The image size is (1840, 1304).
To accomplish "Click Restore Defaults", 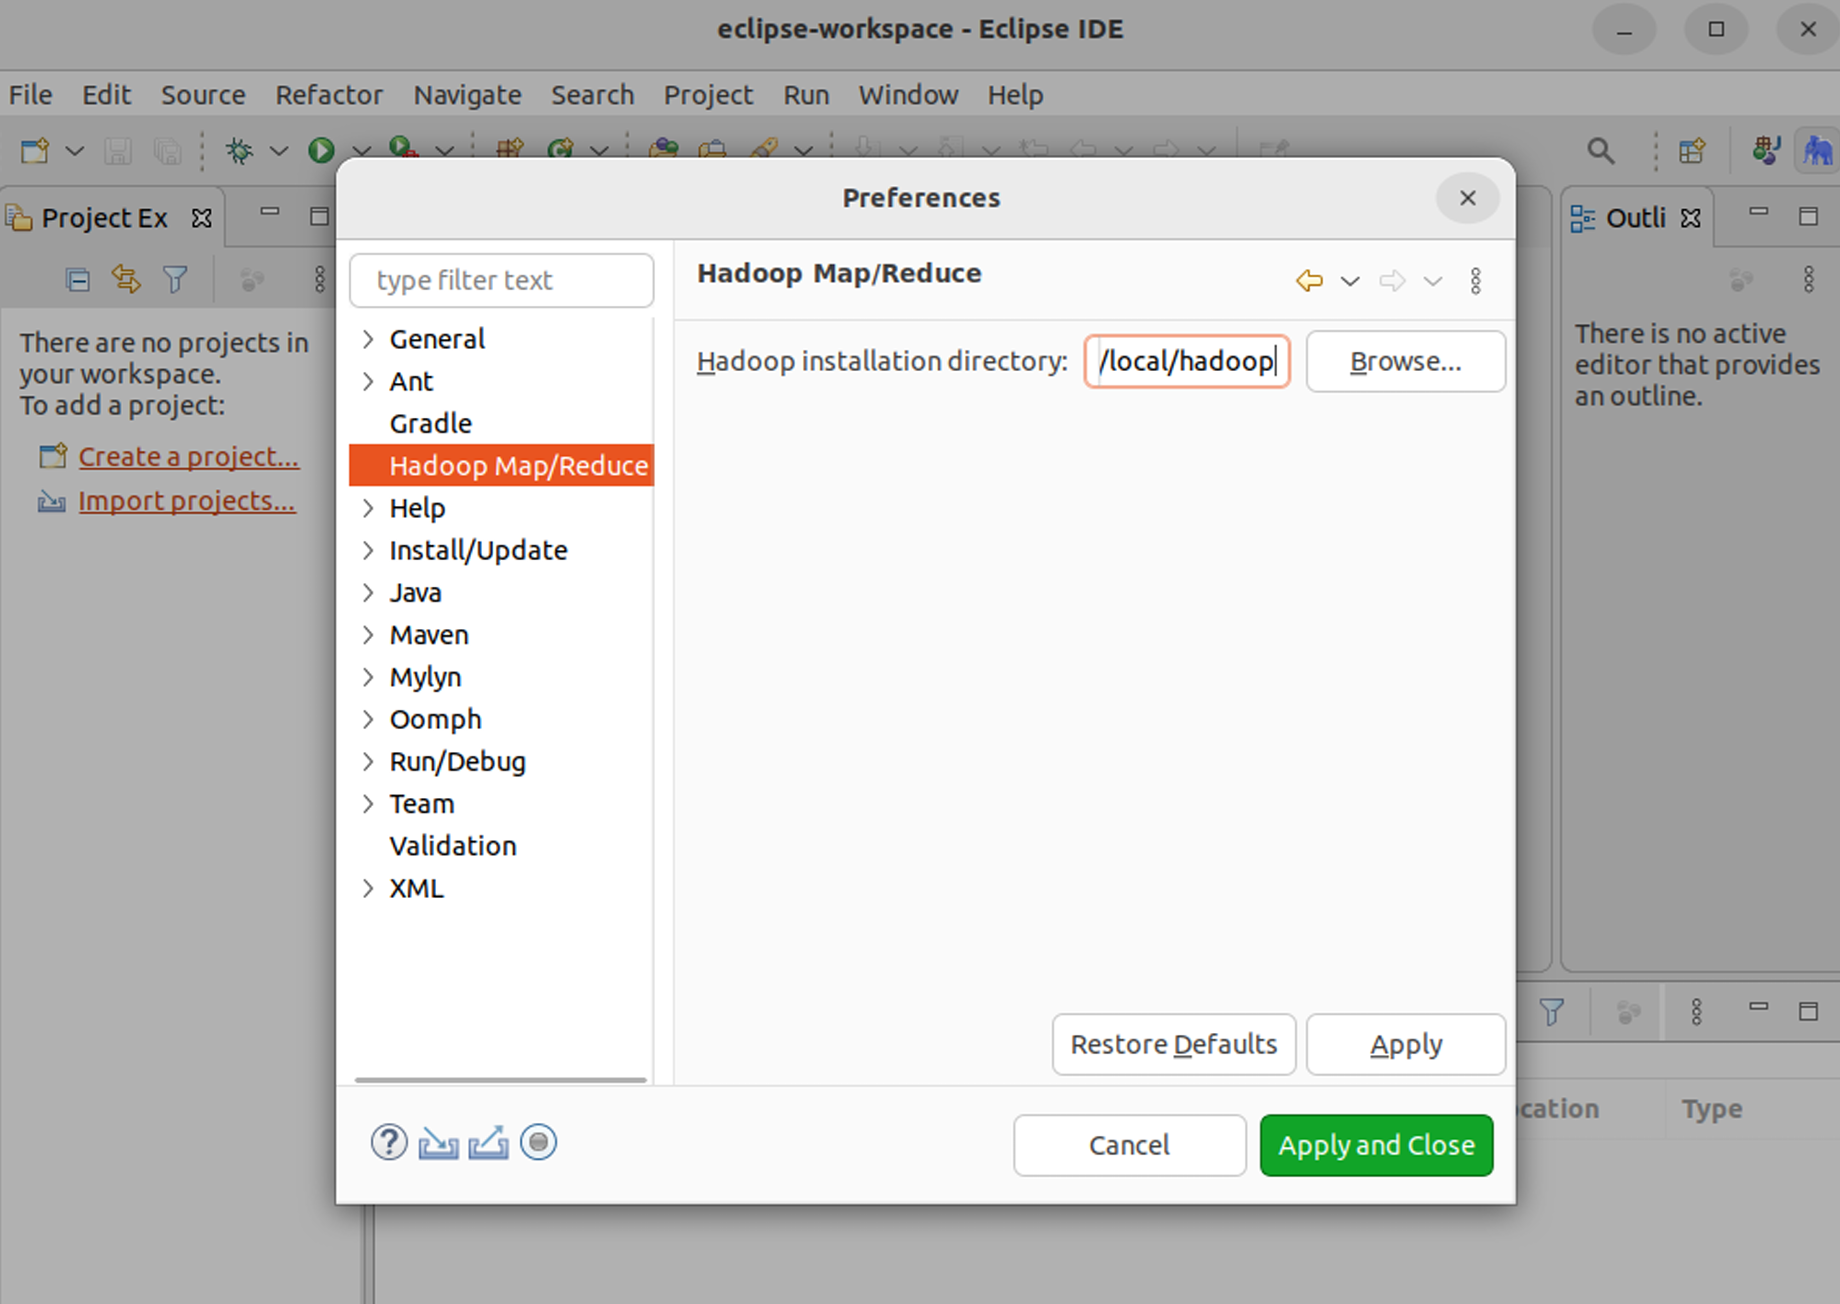I will point(1174,1044).
